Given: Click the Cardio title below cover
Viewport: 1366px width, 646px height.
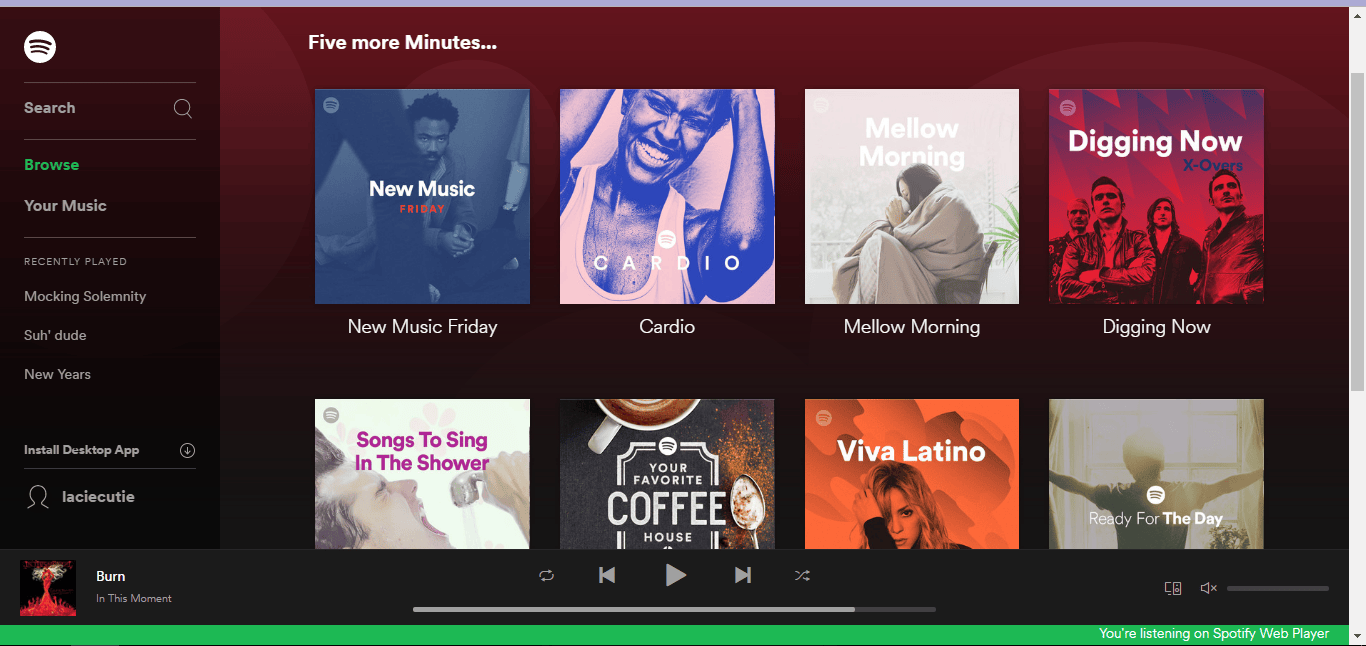Looking at the screenshot, I should click(x=667, y=327).
